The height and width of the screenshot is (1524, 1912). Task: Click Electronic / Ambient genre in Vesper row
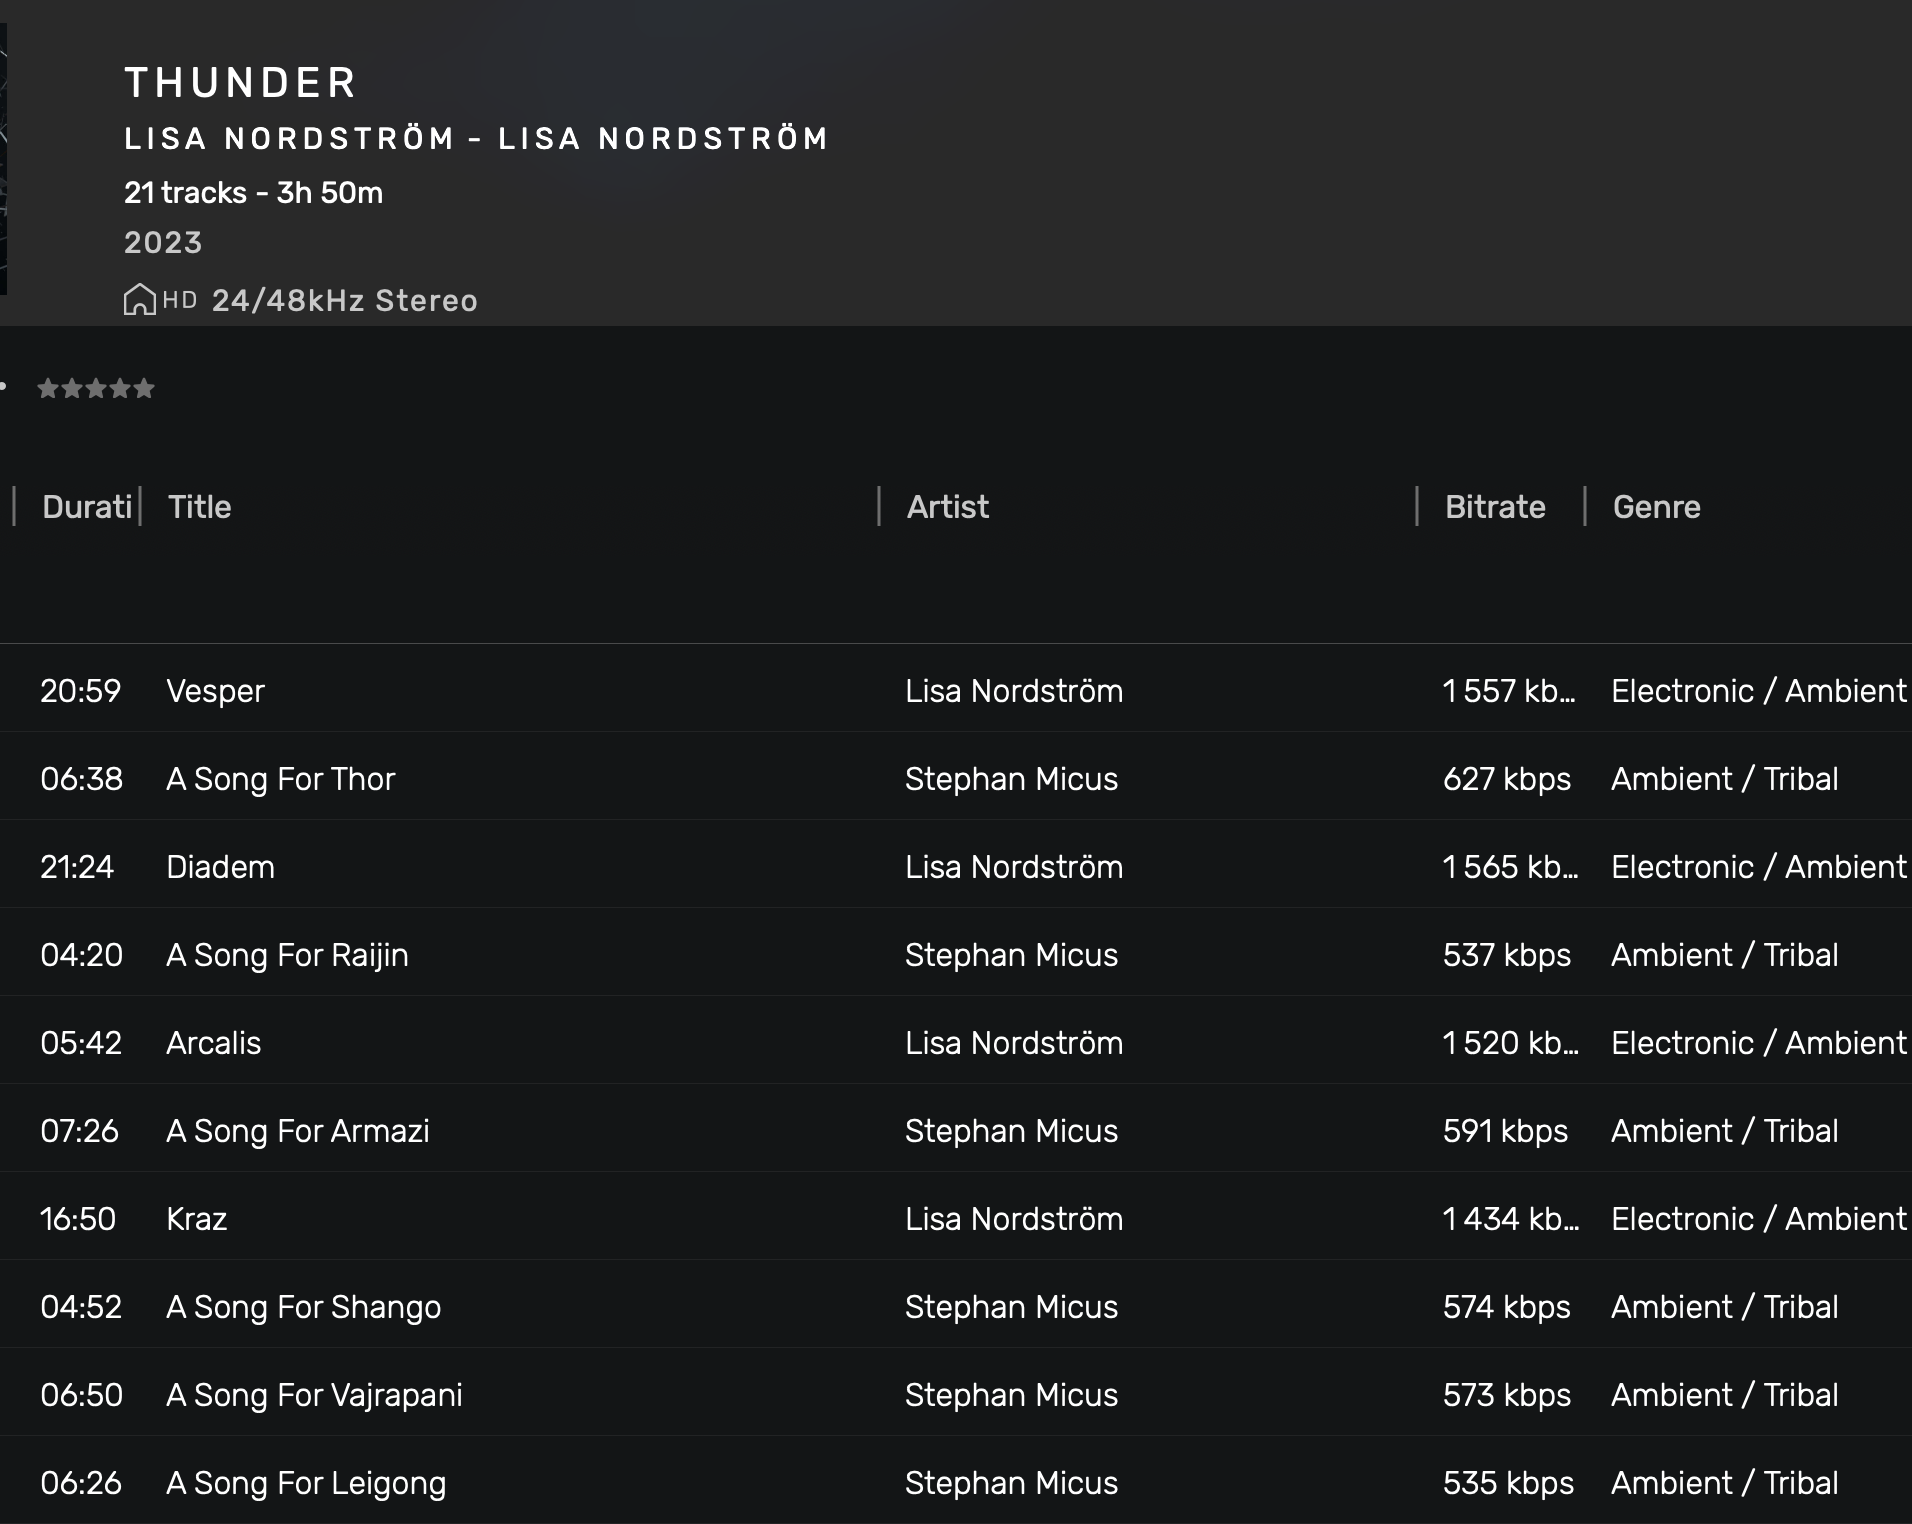point(1759,691)
